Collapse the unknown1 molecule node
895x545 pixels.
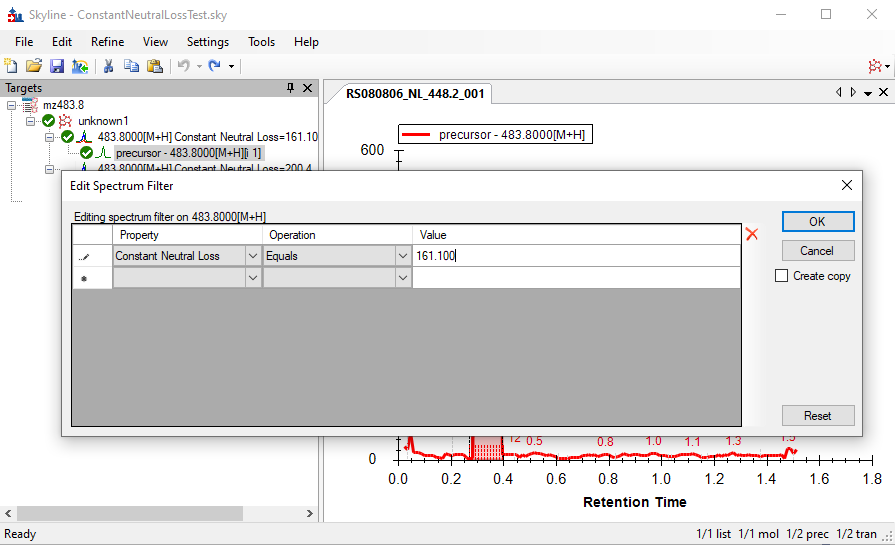(31, 121)
